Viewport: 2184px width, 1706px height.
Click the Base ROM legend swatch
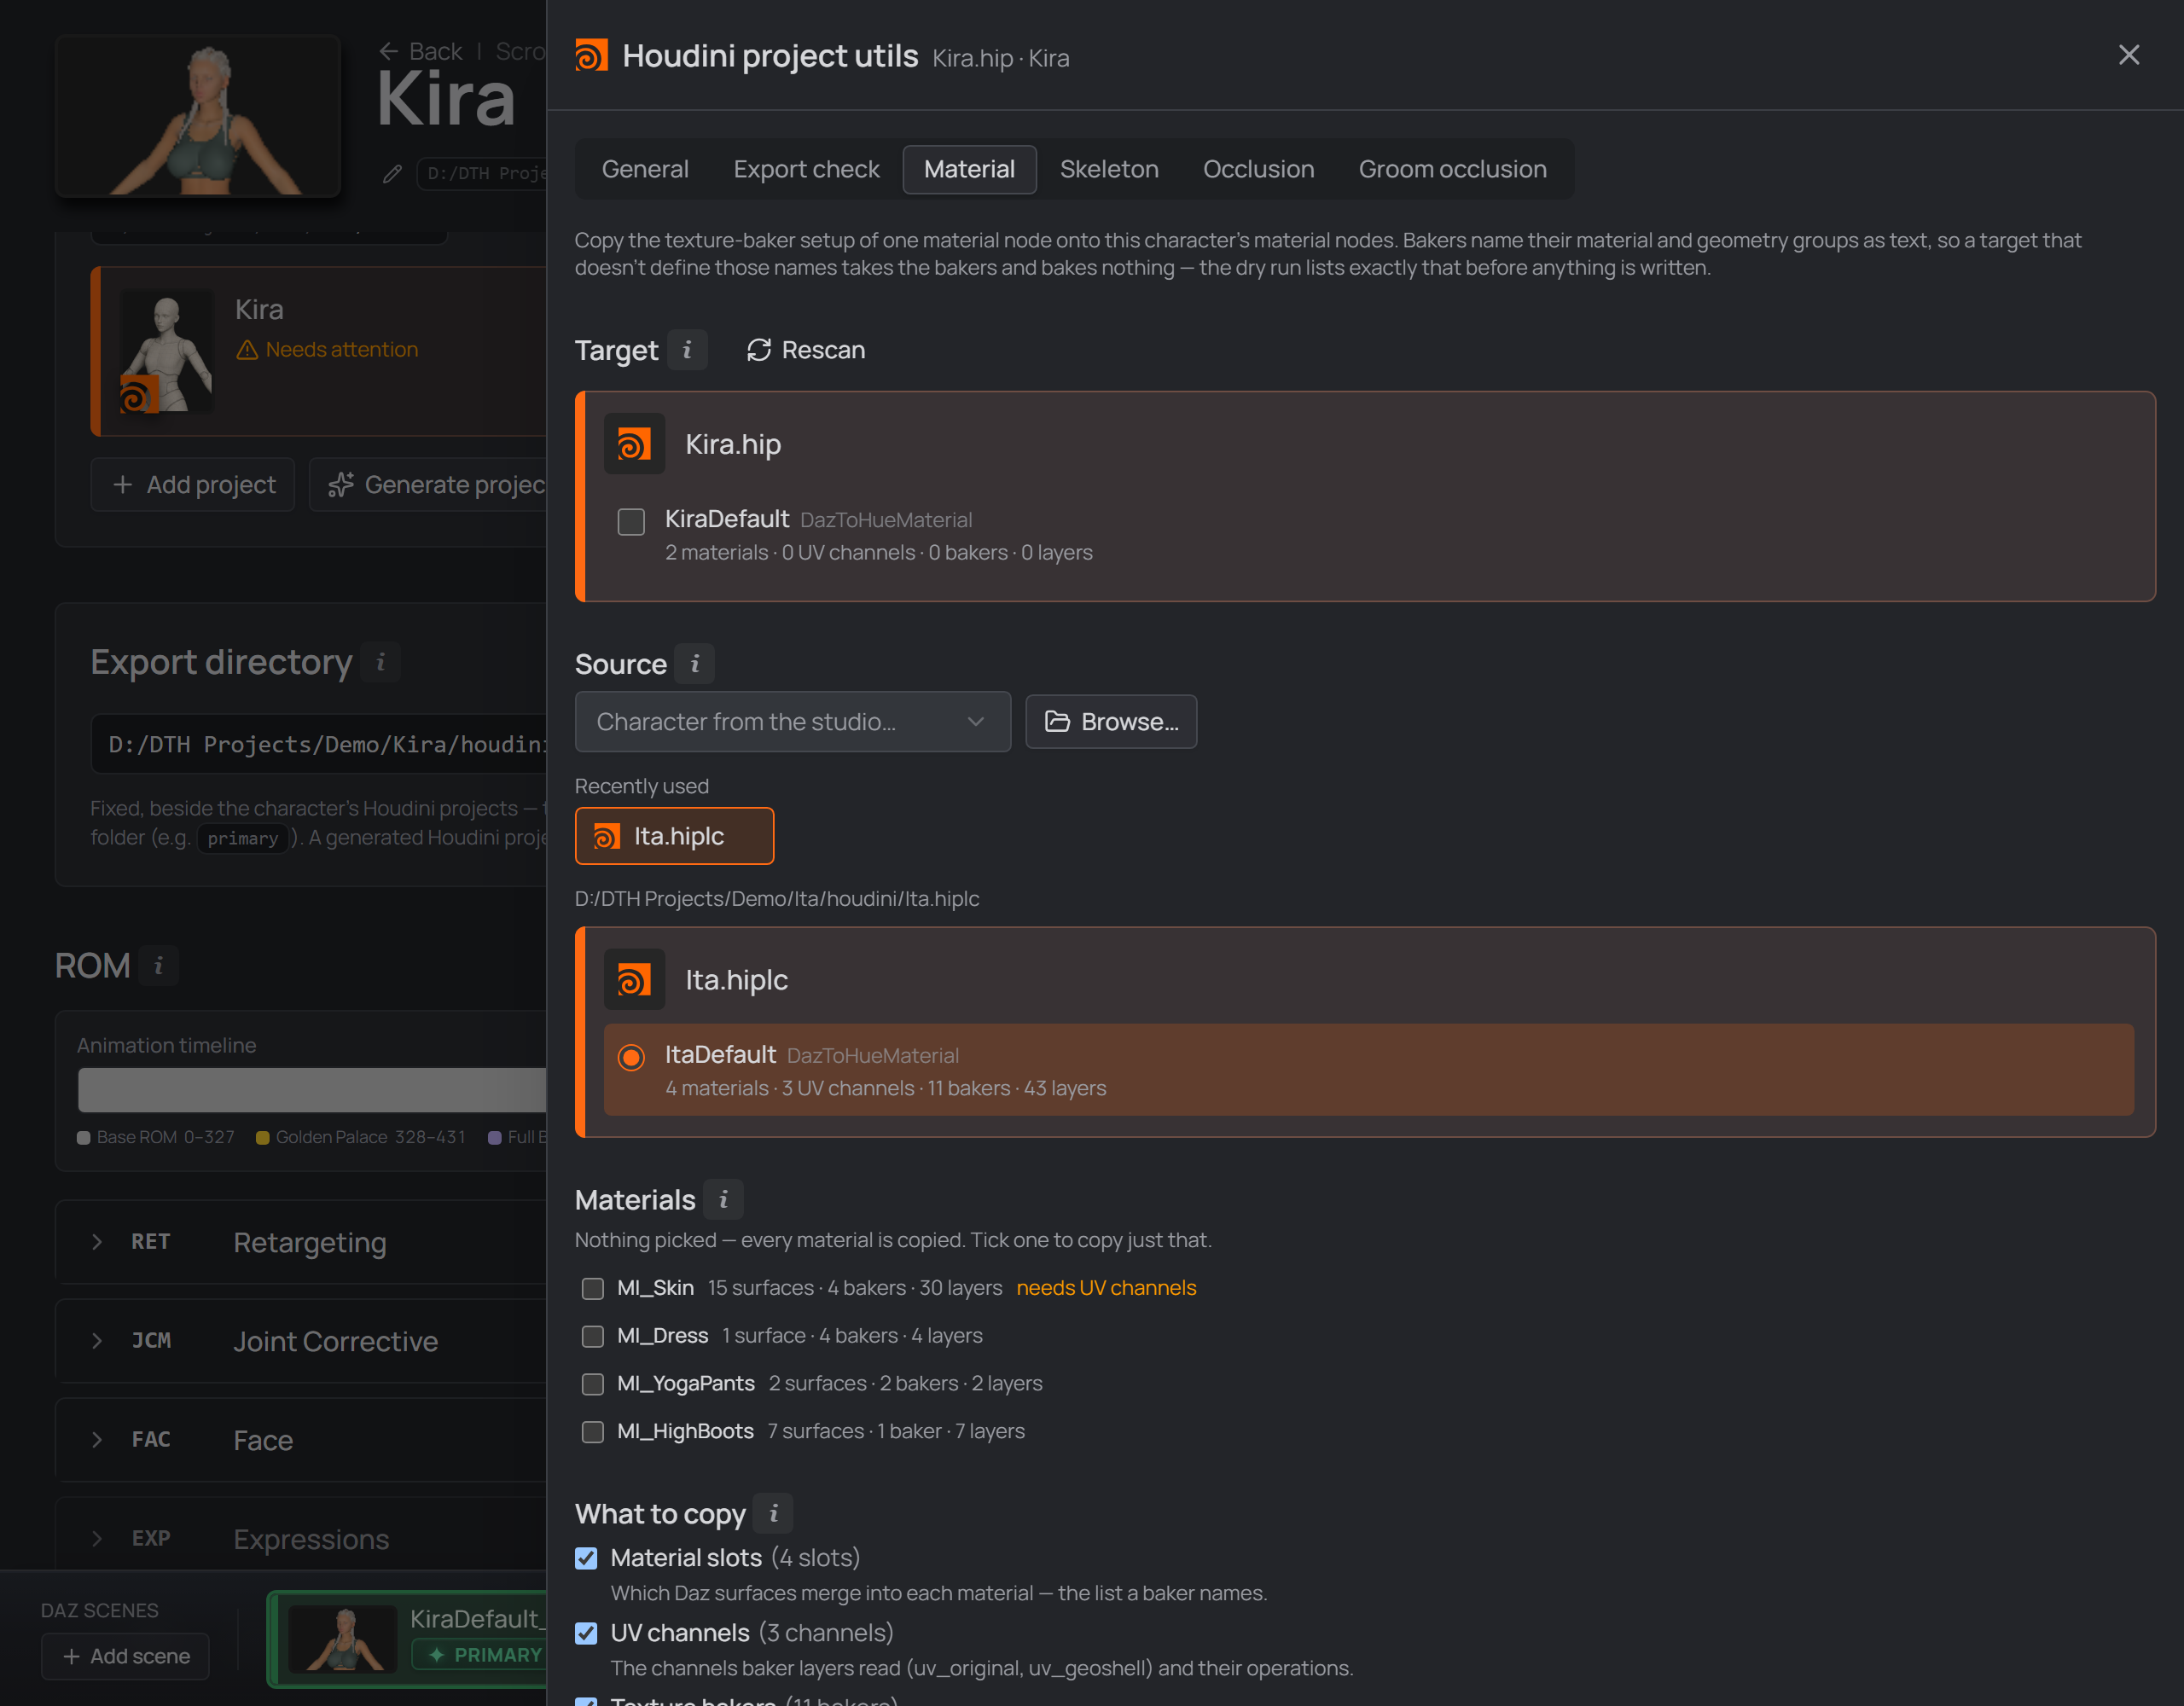[84, 1138]
